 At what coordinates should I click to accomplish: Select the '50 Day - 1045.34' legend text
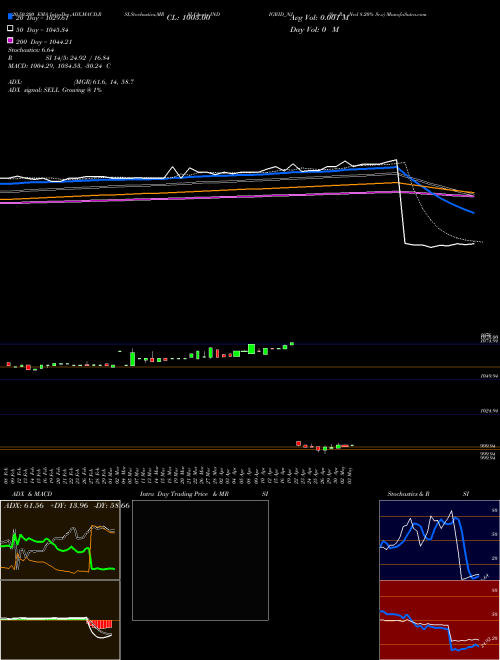coord(42,30)
